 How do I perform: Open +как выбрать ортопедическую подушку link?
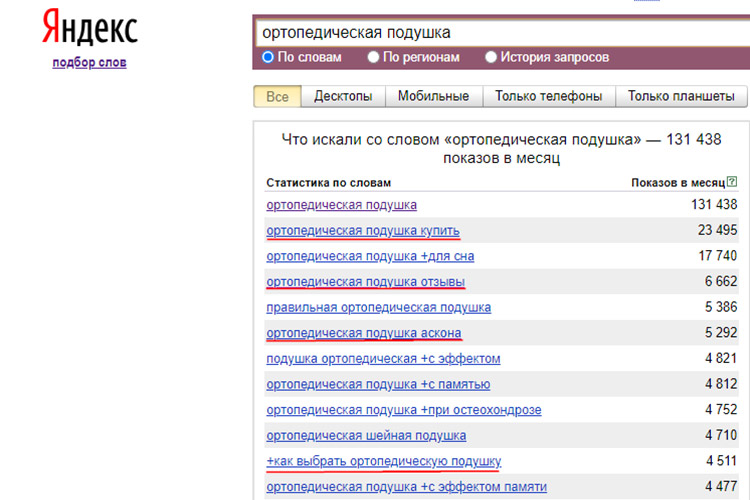tap(384, 461)
